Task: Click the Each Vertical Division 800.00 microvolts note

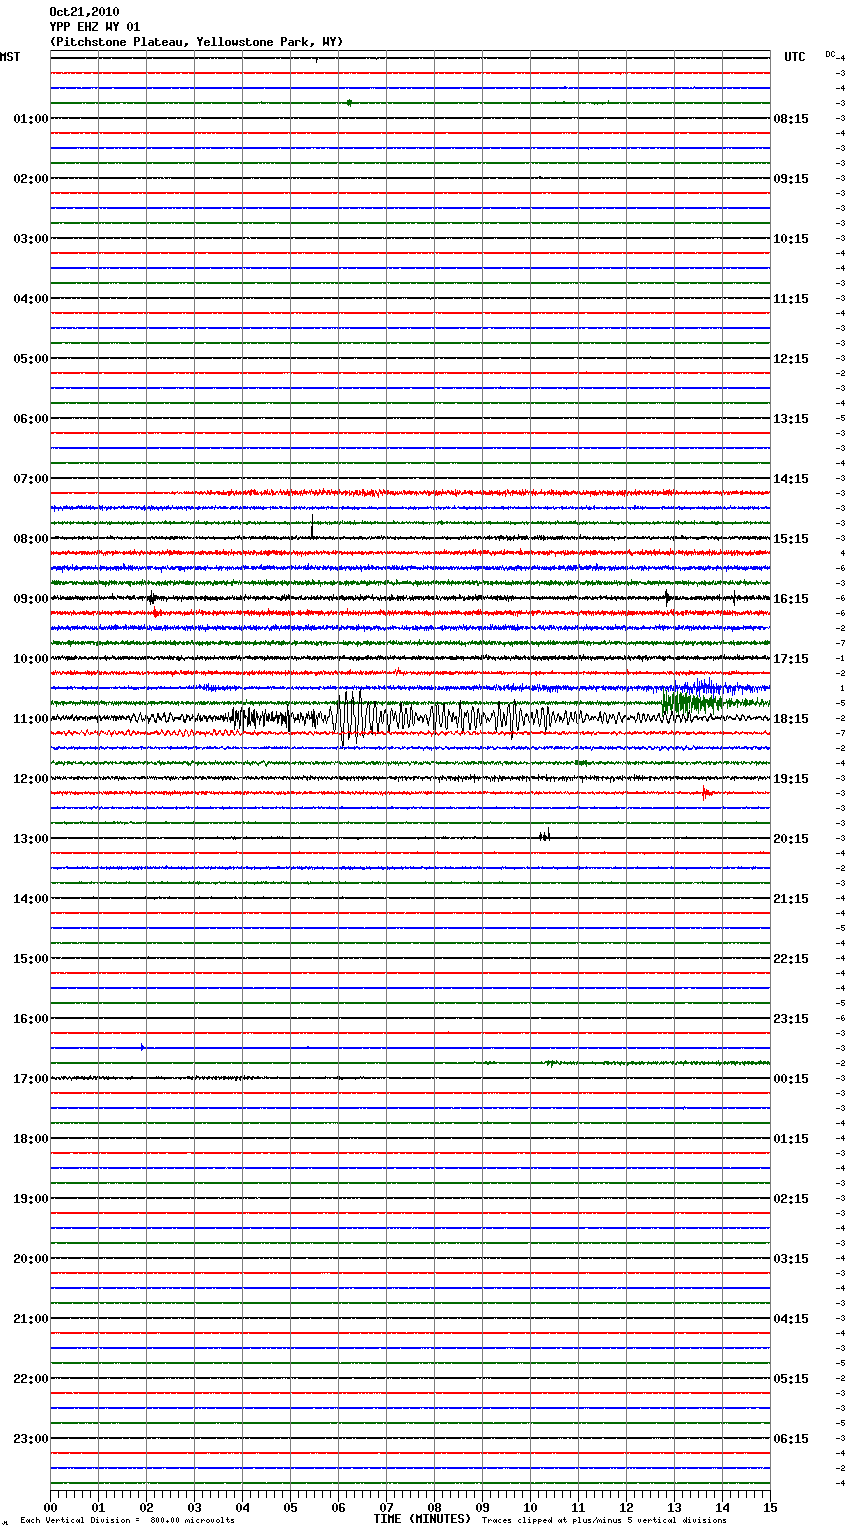Action: click(x=127, y=1521)
